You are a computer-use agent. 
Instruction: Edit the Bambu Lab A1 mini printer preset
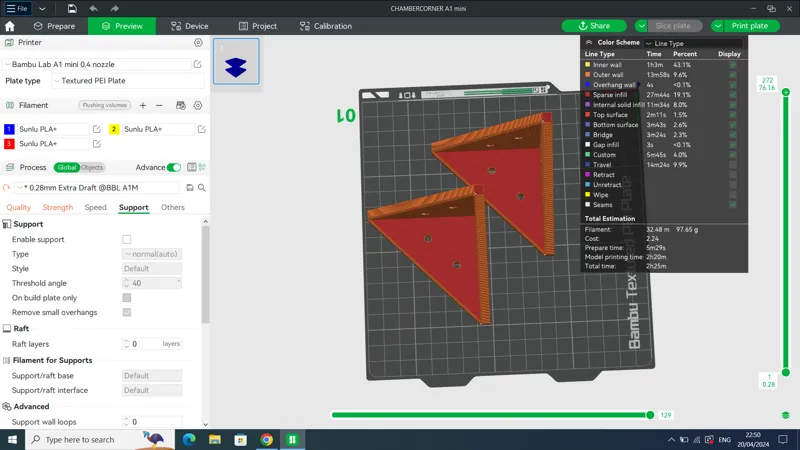(197, 64)
